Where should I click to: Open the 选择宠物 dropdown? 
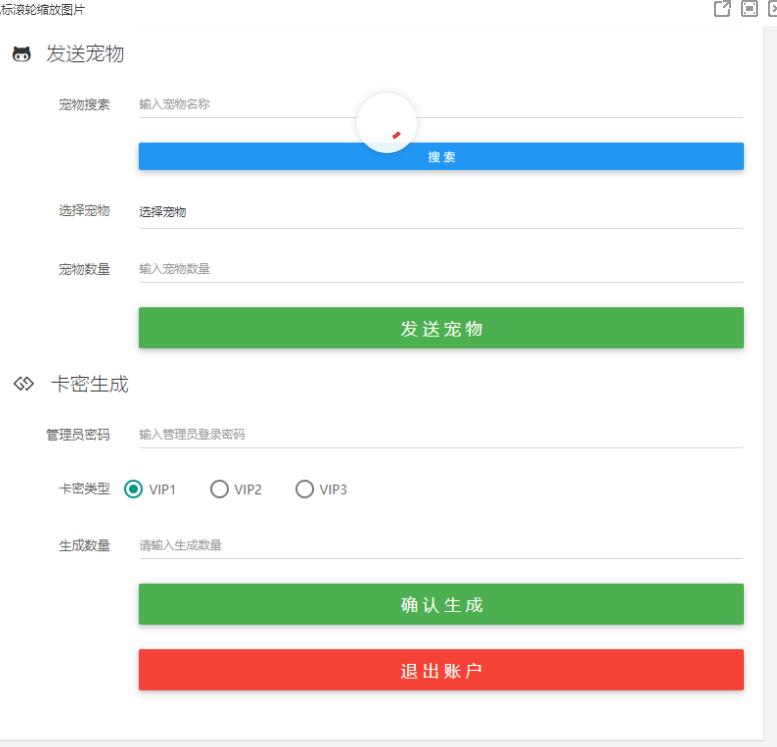coord(440,212)
